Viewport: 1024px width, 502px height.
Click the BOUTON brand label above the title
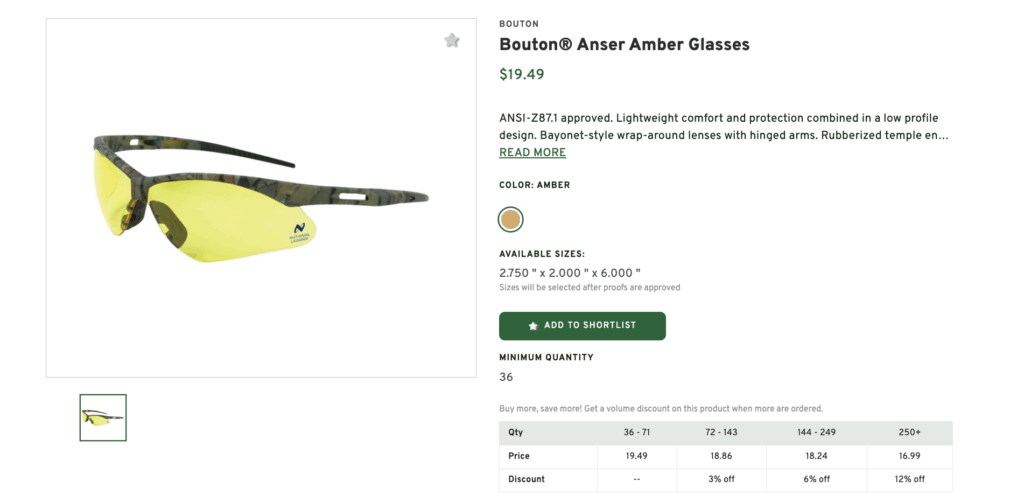click(x=519, y=24)
